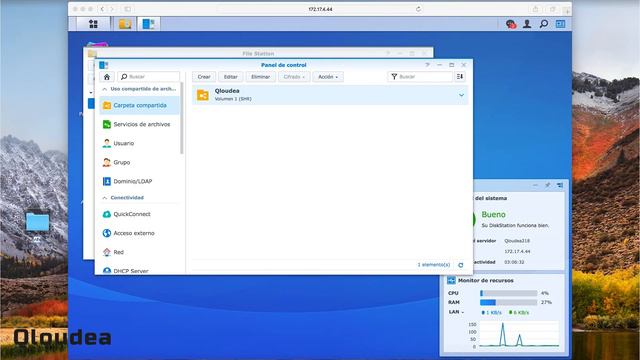The width and height of the screenshot is (640, 360).
Task: Select the Control Panel taskbar icon
Action: pos(148,24)
